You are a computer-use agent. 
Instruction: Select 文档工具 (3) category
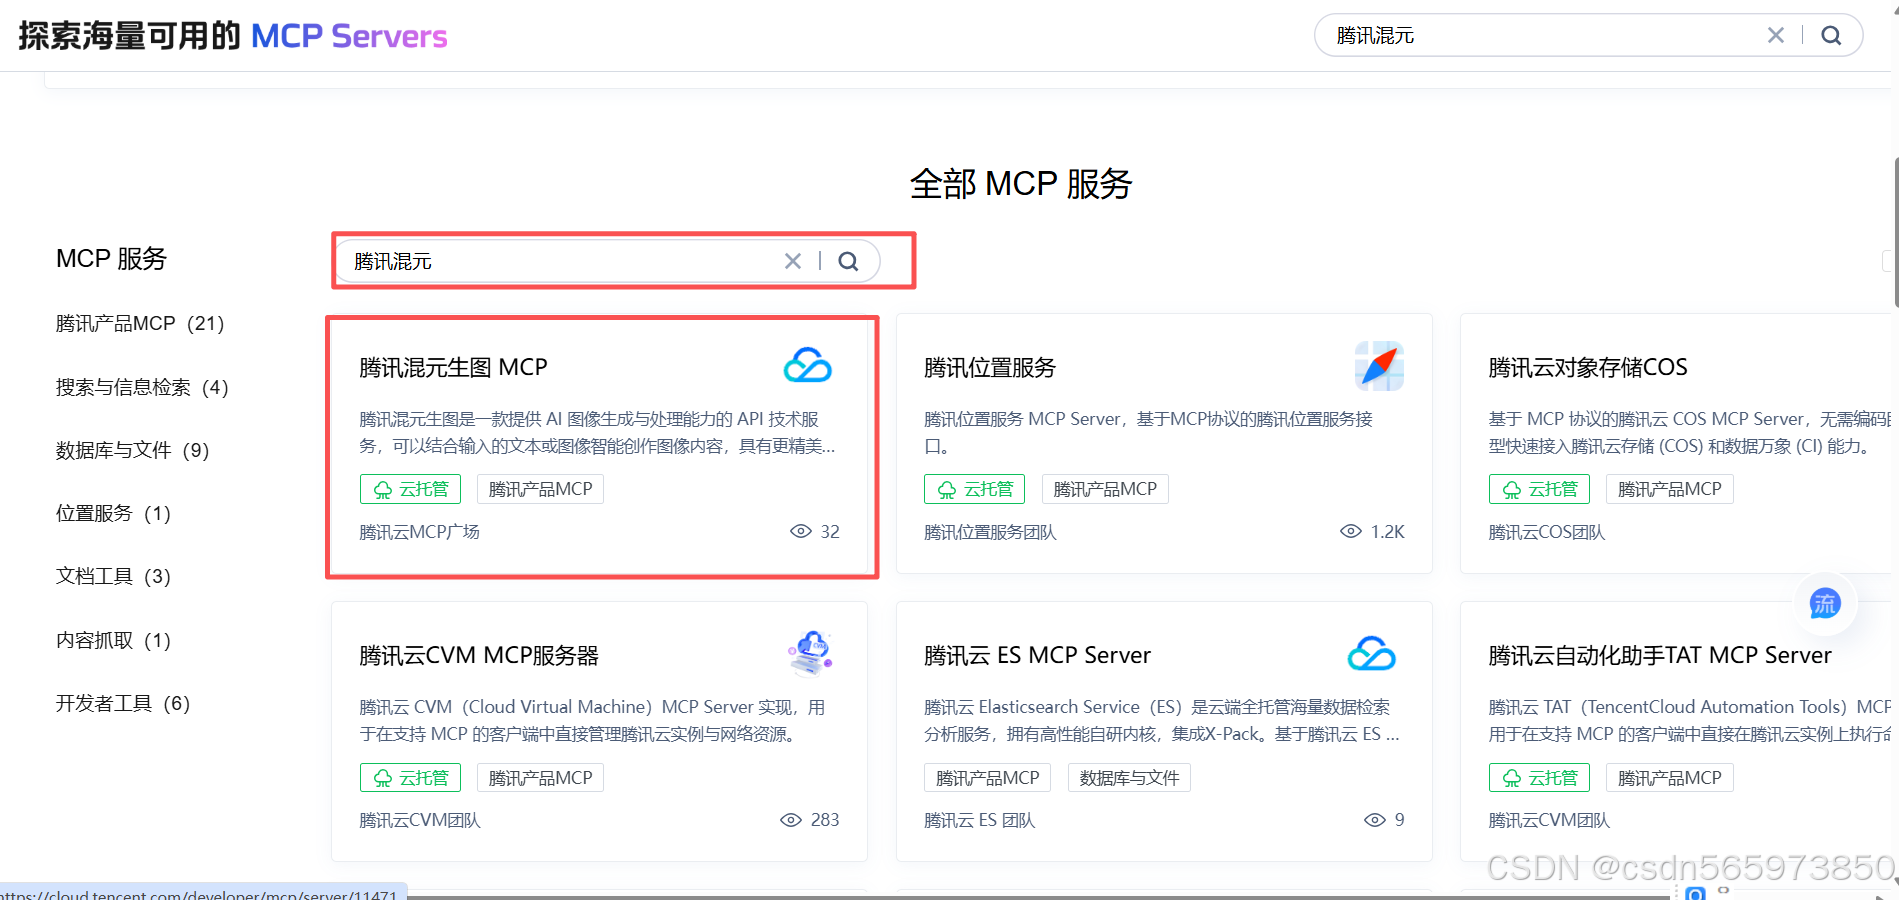click(113, 576)
